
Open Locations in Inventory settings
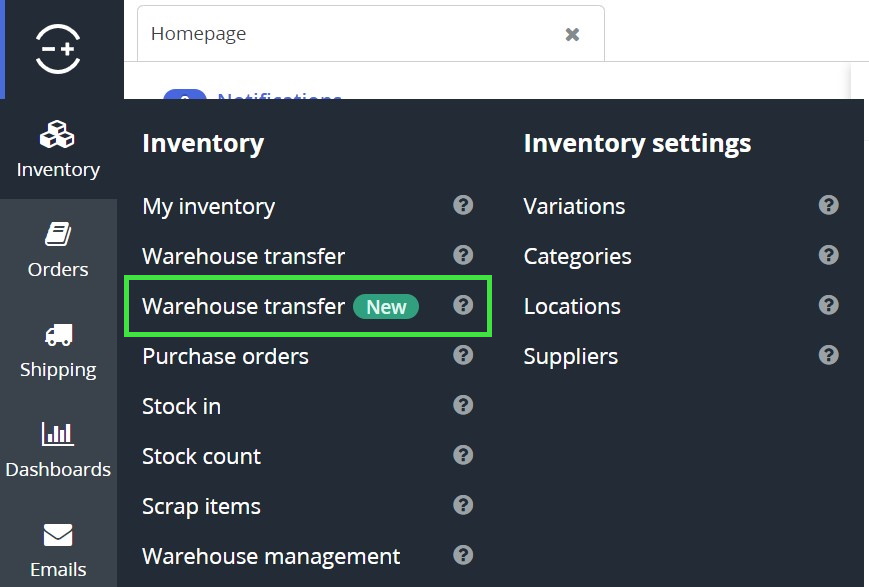tap(572, 306)
